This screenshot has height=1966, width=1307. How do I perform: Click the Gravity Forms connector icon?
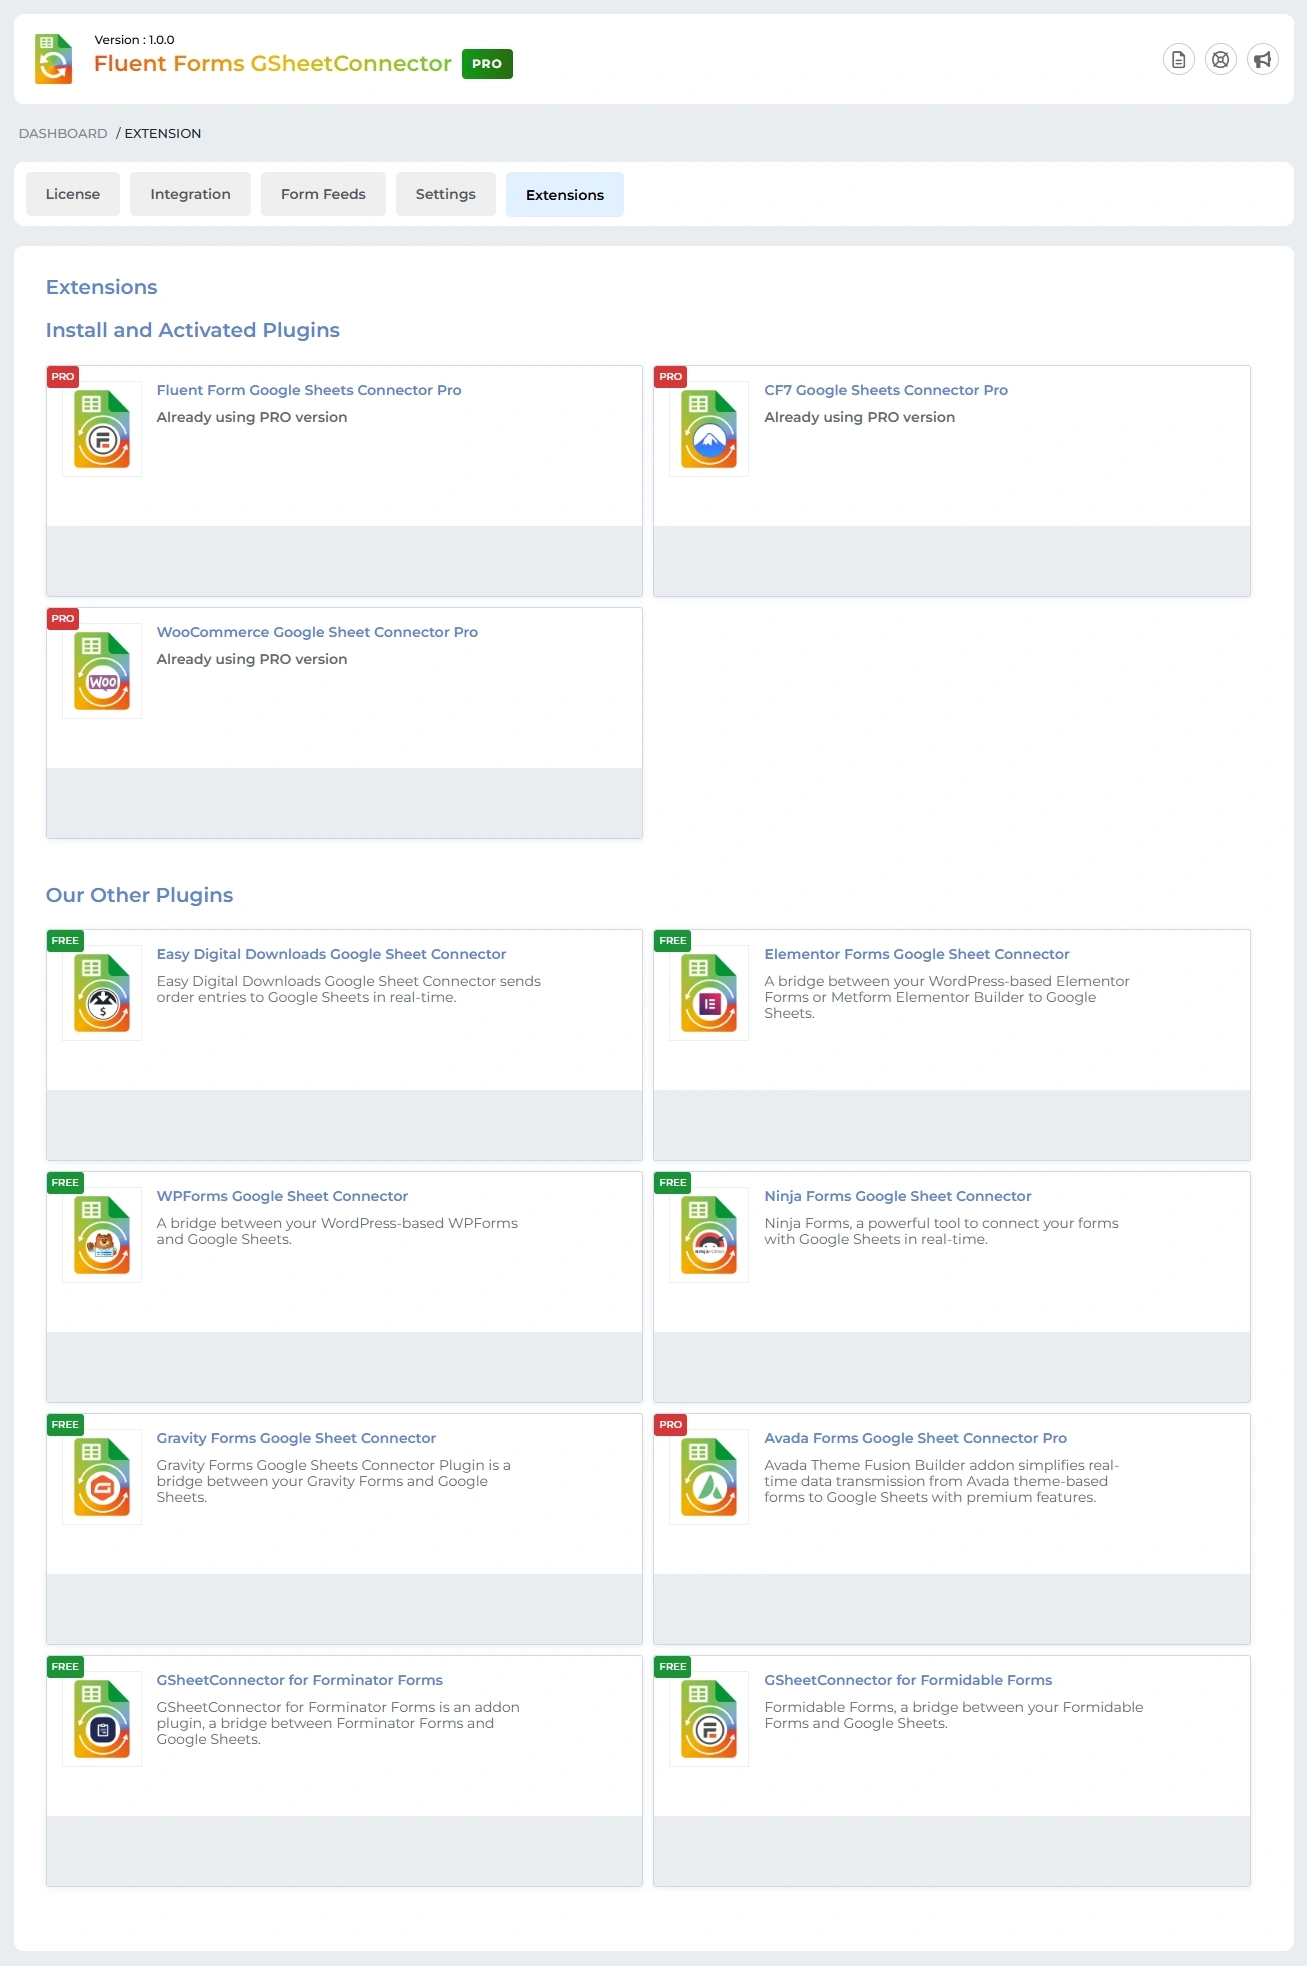click(102, 1477)
